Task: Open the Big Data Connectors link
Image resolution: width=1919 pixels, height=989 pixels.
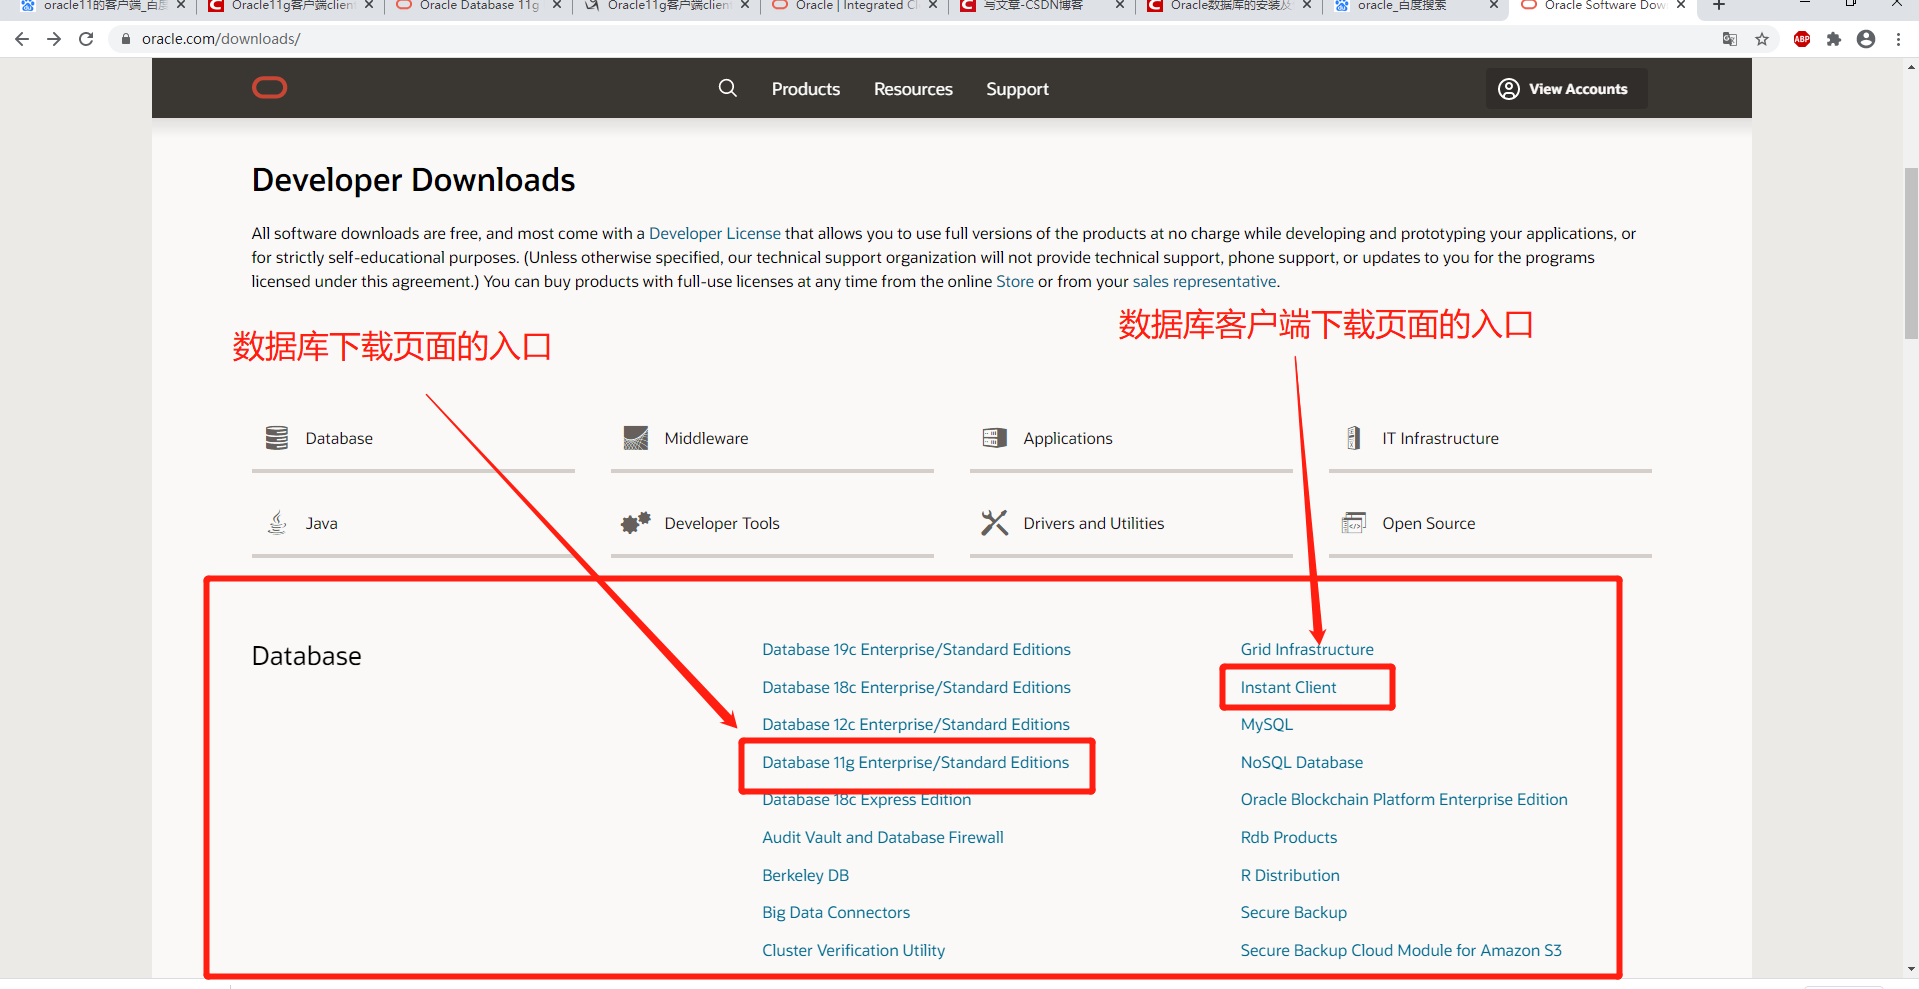Action: point(835,912)
